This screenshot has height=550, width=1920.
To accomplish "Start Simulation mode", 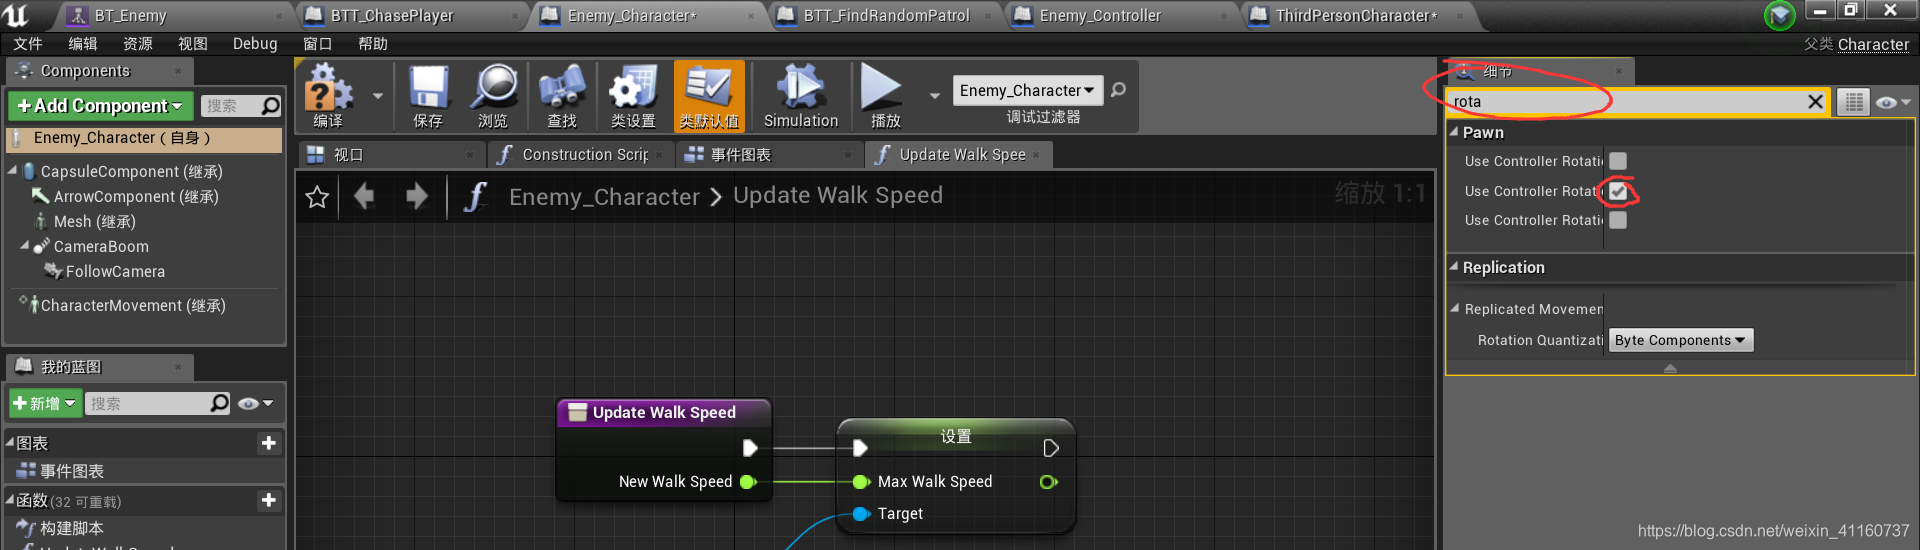I will tap(801, 96).
